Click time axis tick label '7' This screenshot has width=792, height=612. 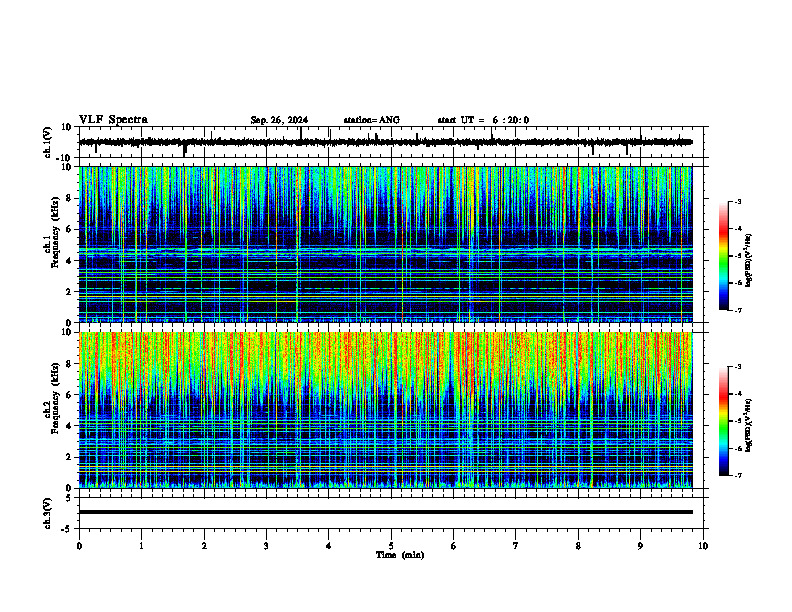516,546
